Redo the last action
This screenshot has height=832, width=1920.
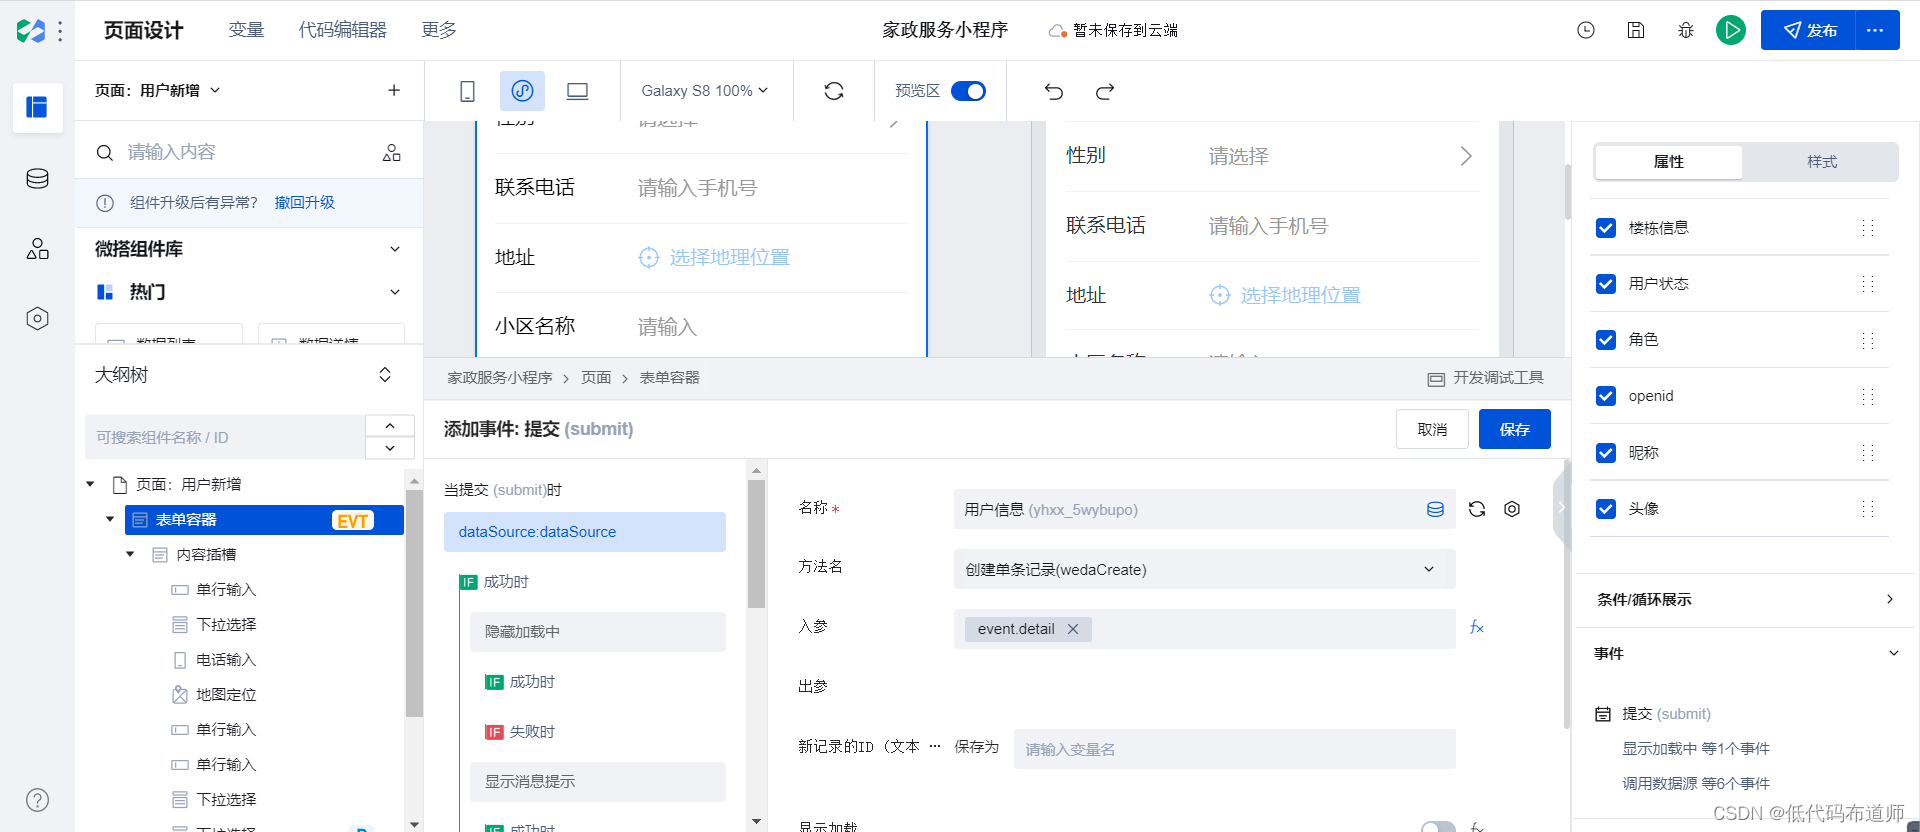click(1104, 91)
